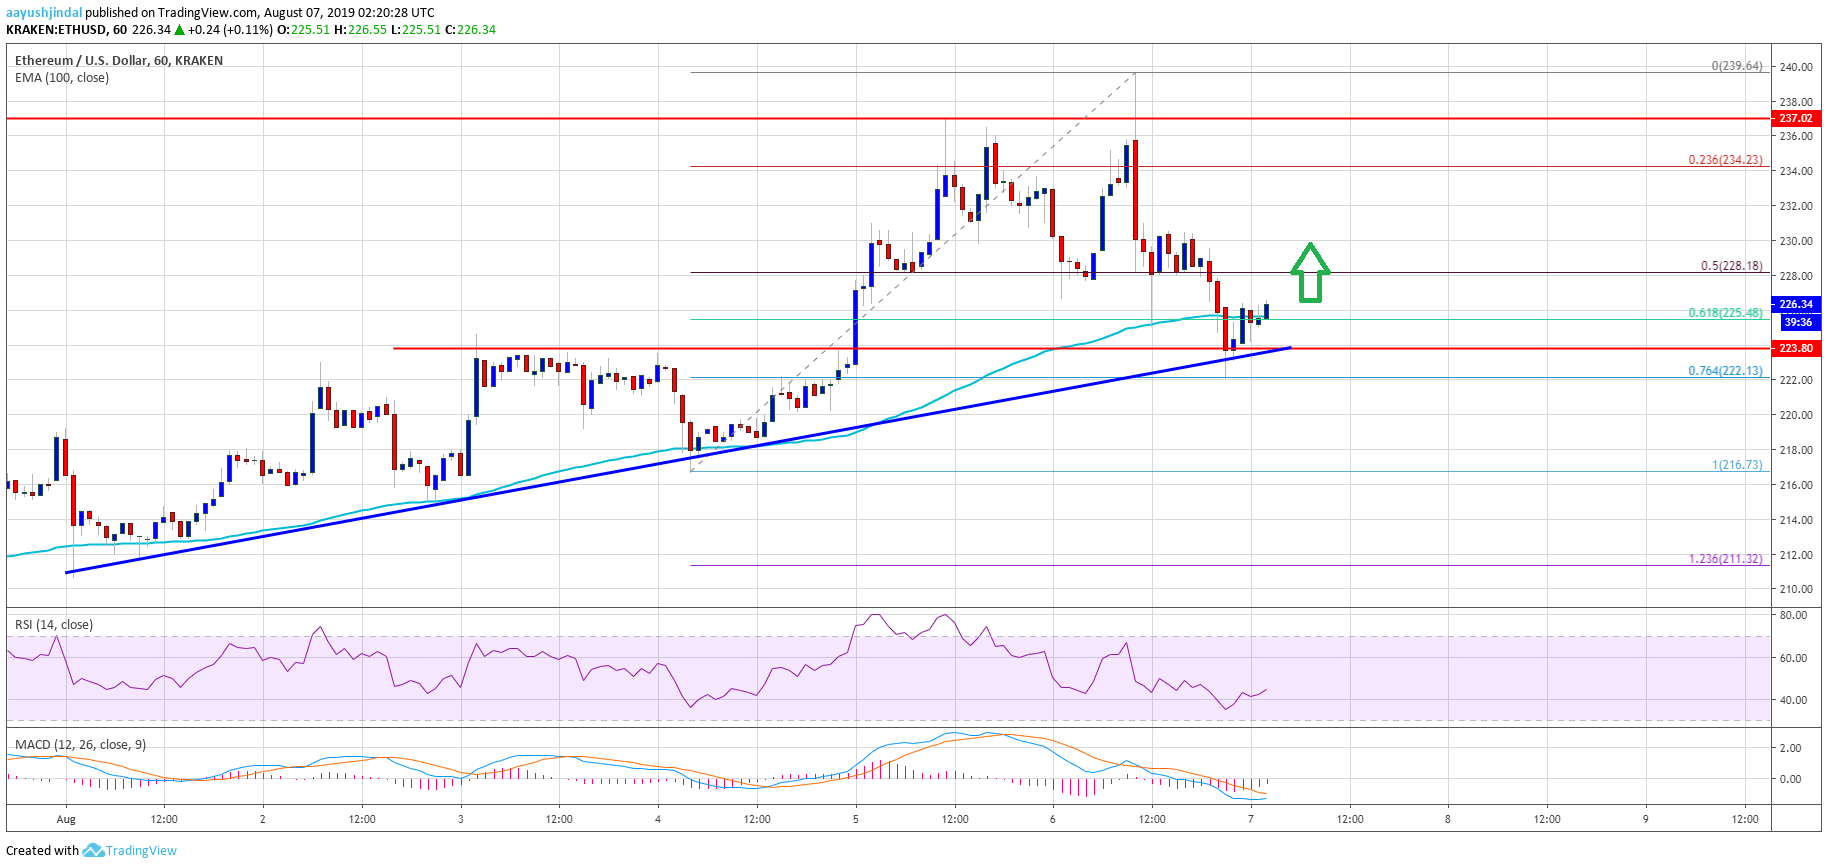Select the 1.236(211.32) Fibonacci extension label

[x=1725, y=559]
